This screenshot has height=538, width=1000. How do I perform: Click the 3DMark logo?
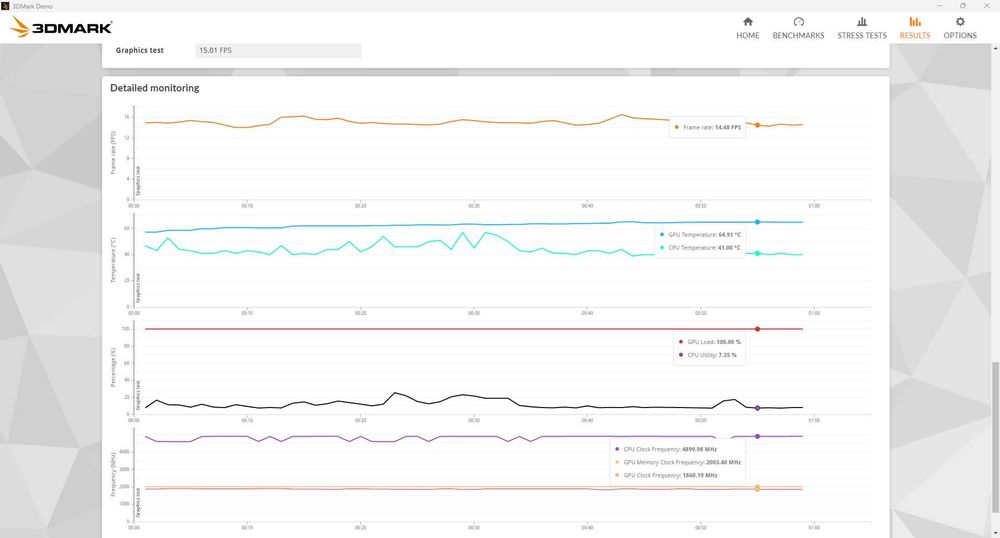tap(61, 27)
